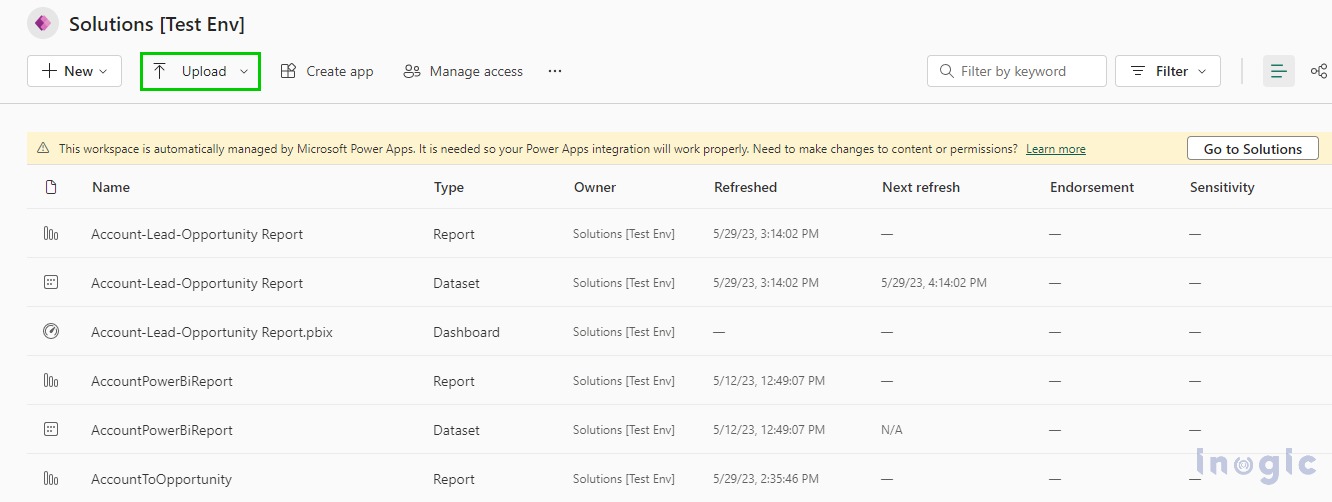Click the Endorsement column header
Viewport: 1332px width, 502px height.
(x=1092, y=187)
